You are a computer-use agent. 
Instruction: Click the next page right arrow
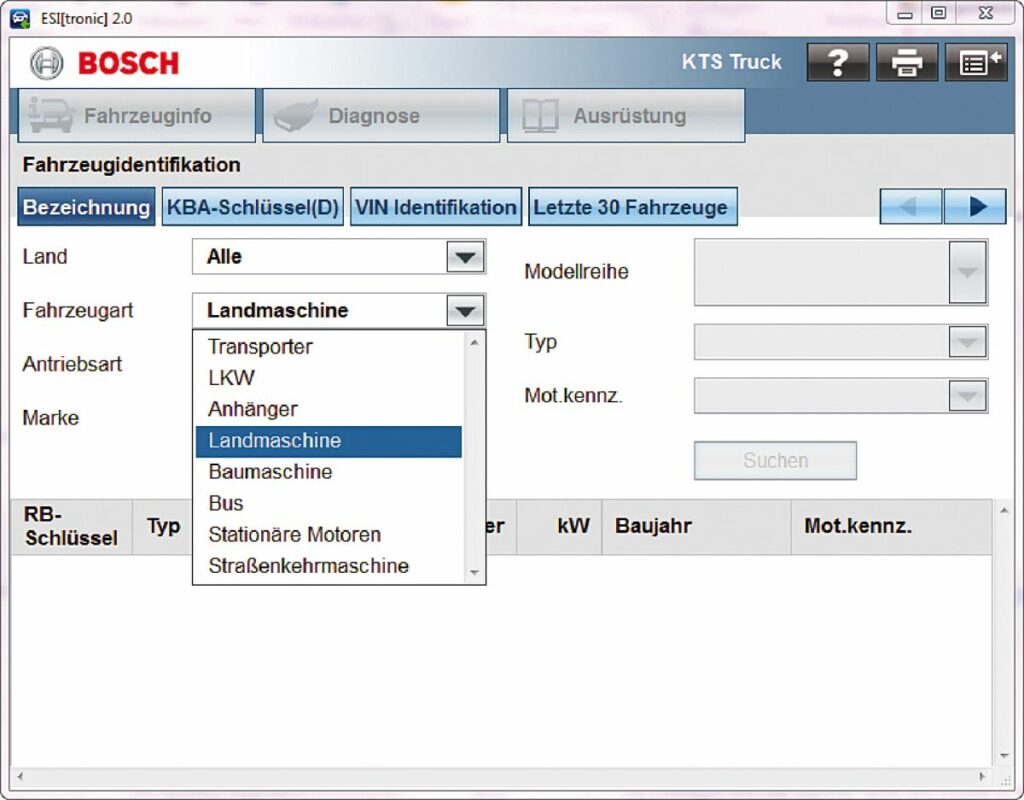pos(974,207)
